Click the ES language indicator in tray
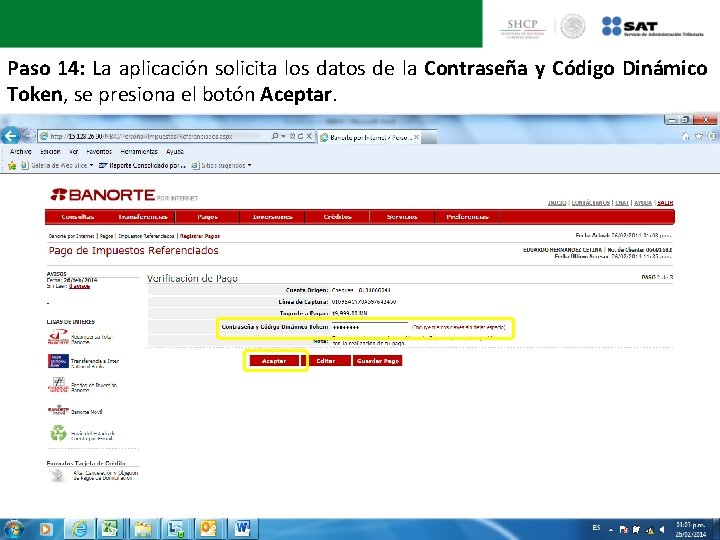 (596, 528)
